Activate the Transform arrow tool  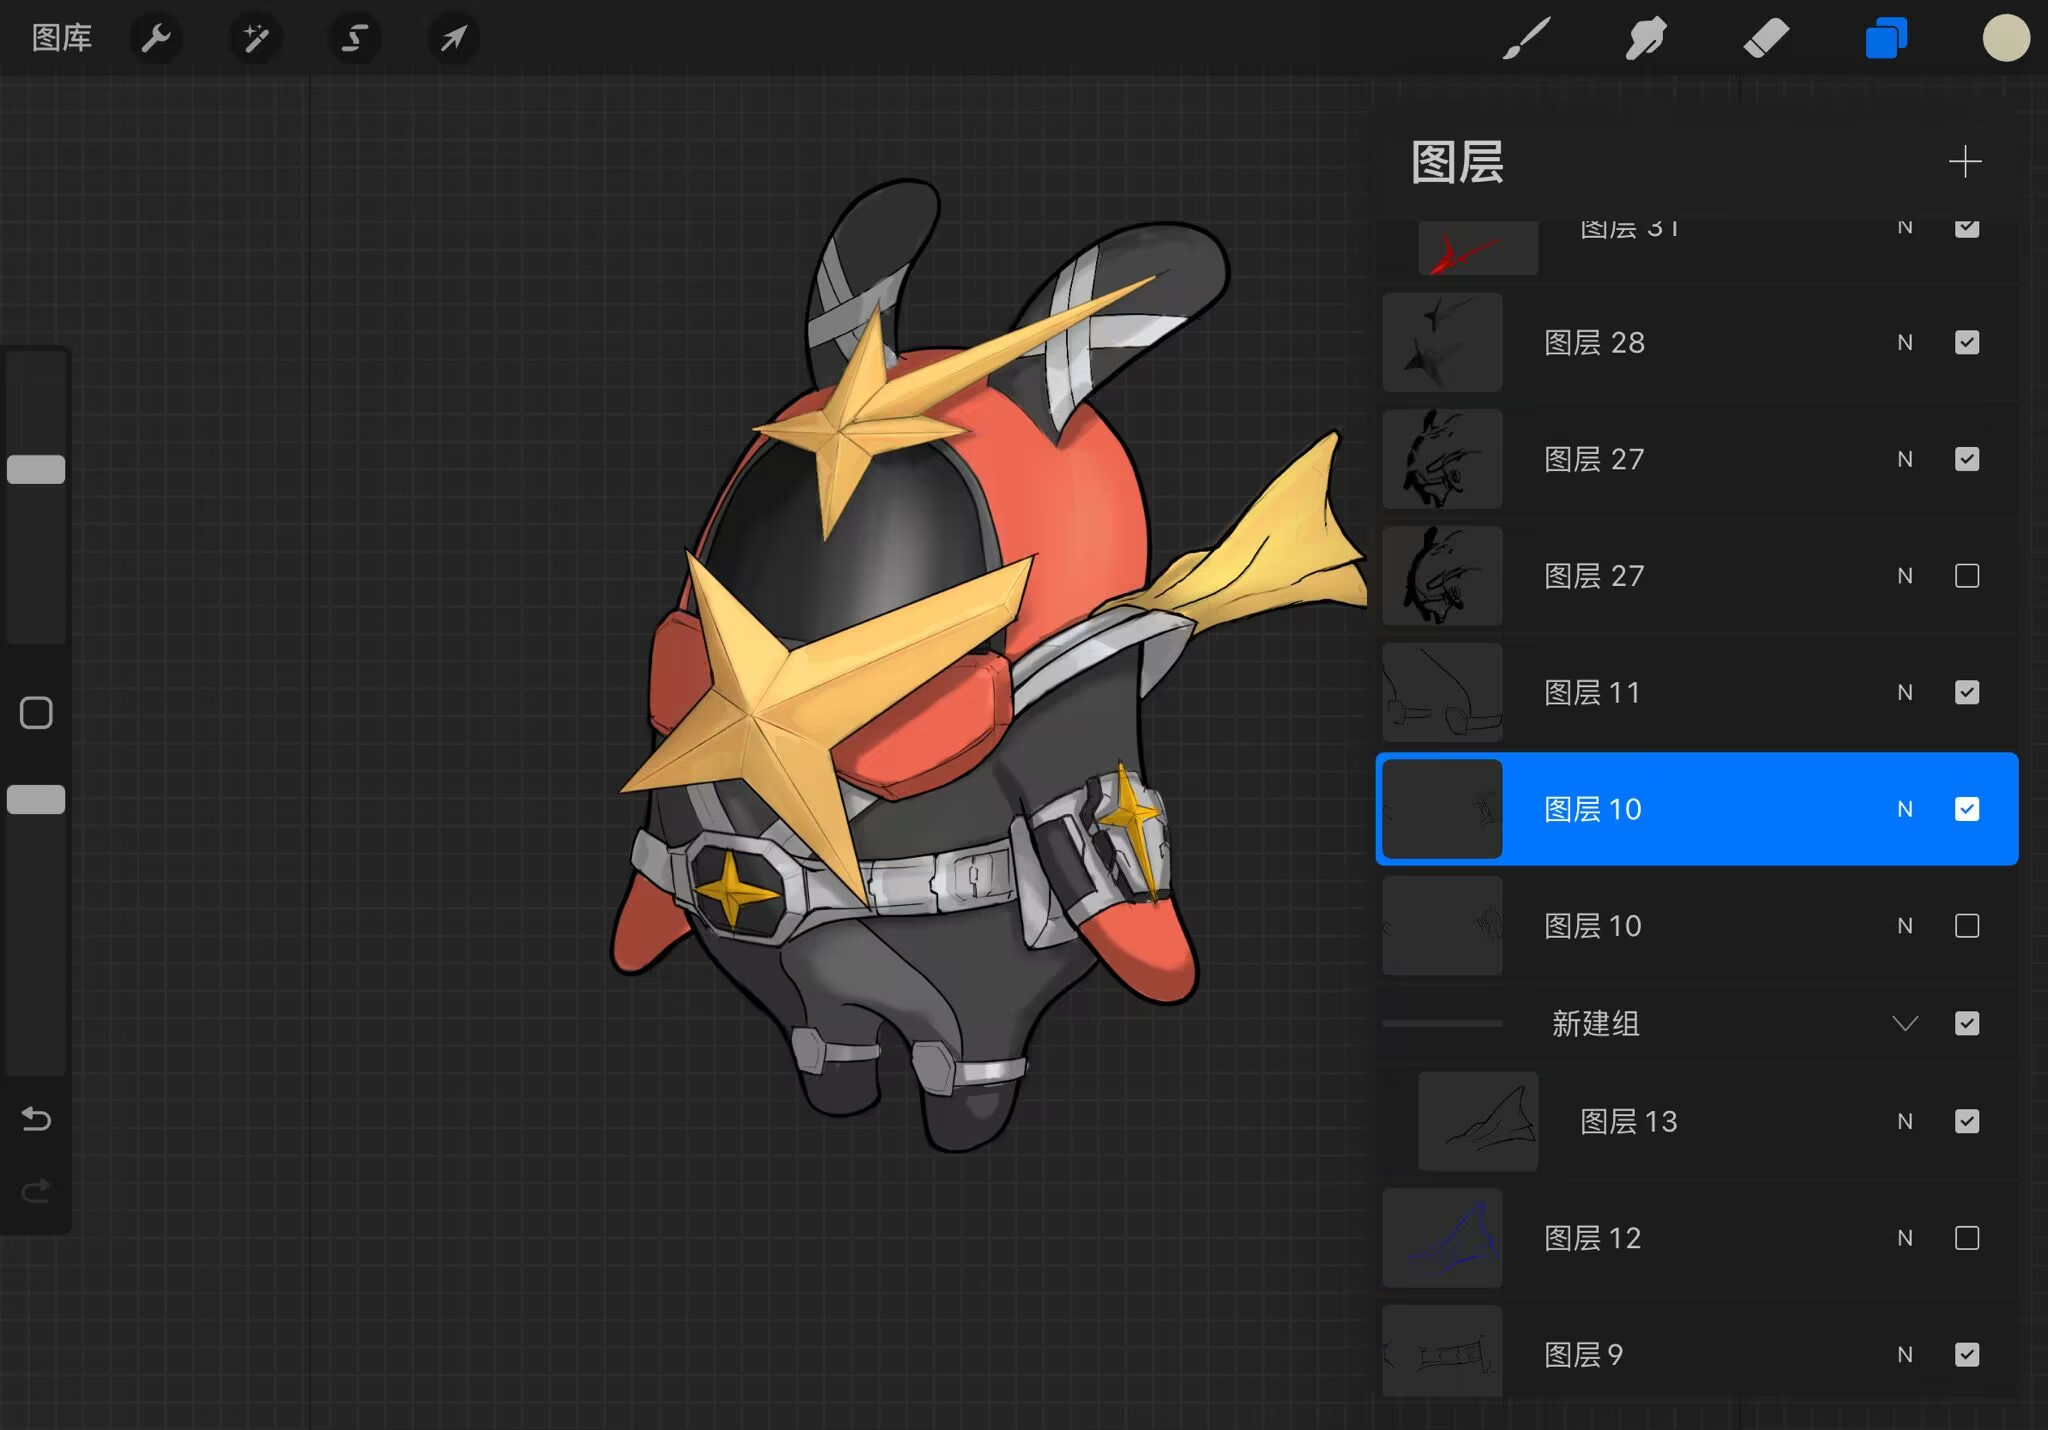pyautogui.click(x=454, y=39)
